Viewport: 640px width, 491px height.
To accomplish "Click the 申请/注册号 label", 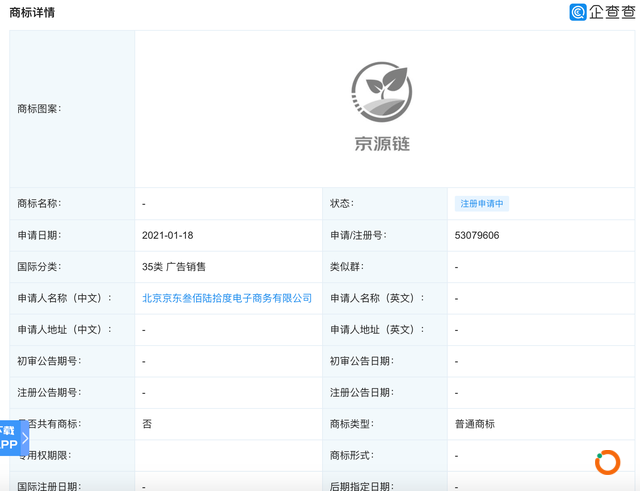I will (x=358, y=236).
